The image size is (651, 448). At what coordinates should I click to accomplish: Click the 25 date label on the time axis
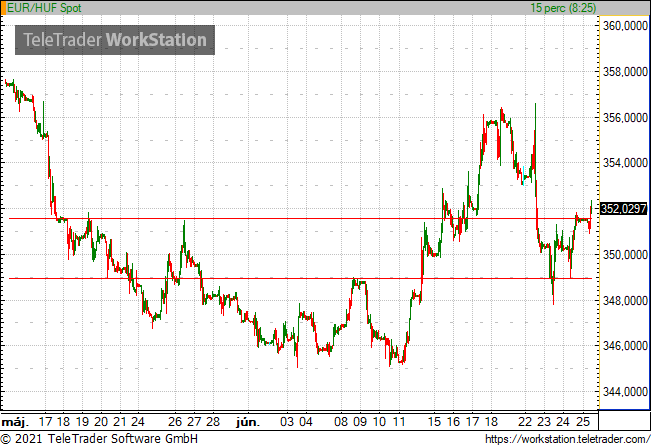583,422
